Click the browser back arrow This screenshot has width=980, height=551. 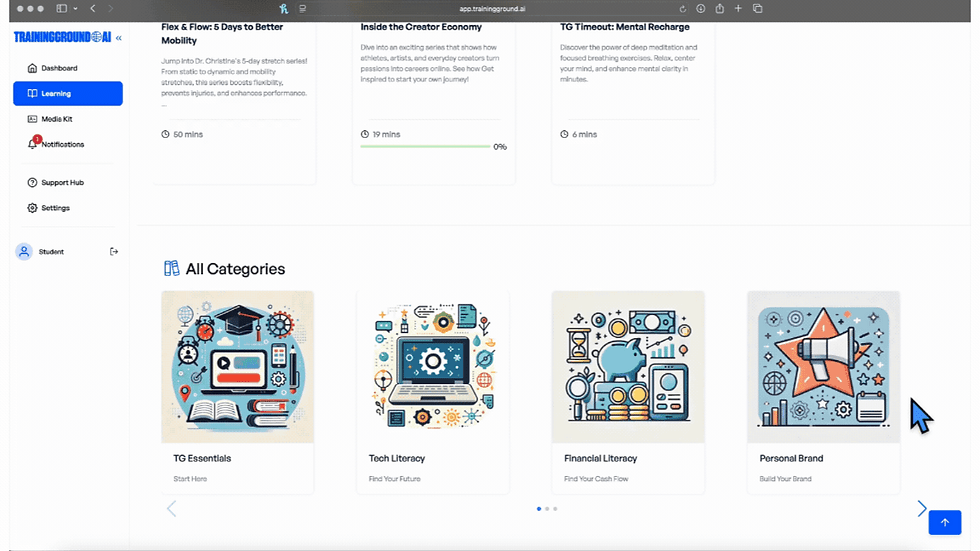click(x=92, y=9)
